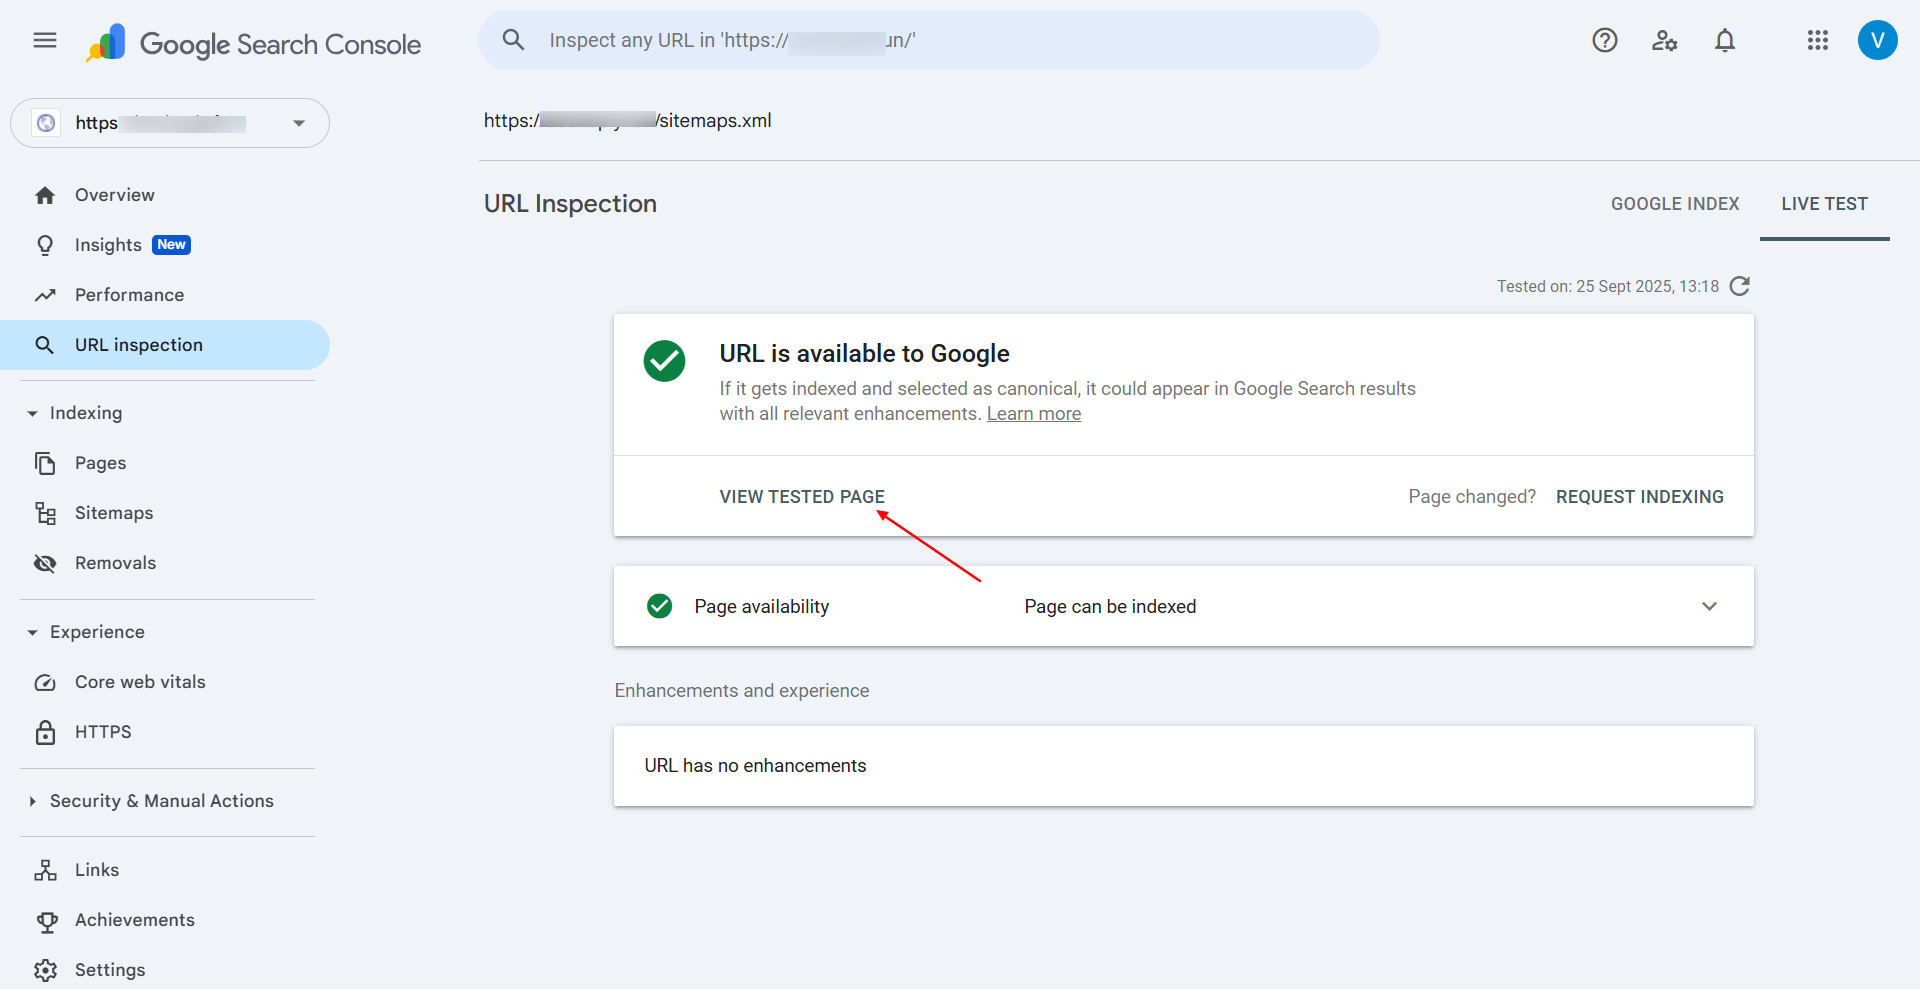Open the V account avatar
Viewport: 1920px width, 989px height.
point(1877,40)
